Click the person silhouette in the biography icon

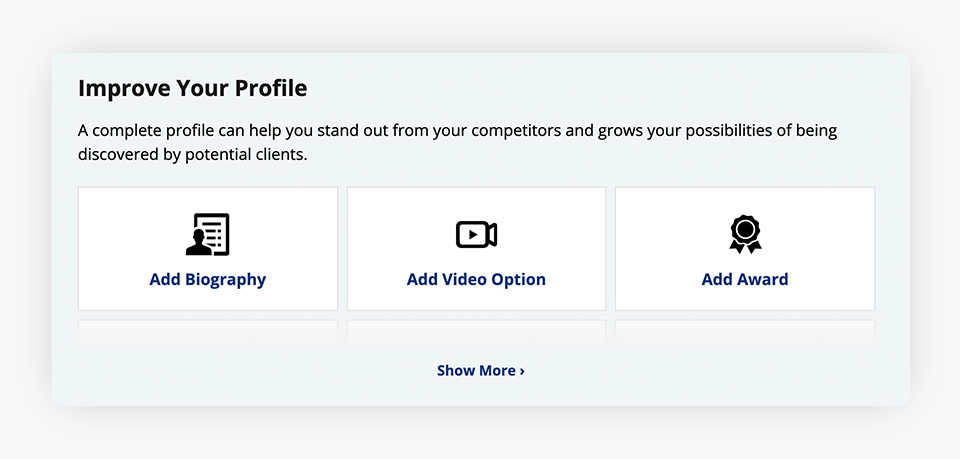tap(197, 243)
